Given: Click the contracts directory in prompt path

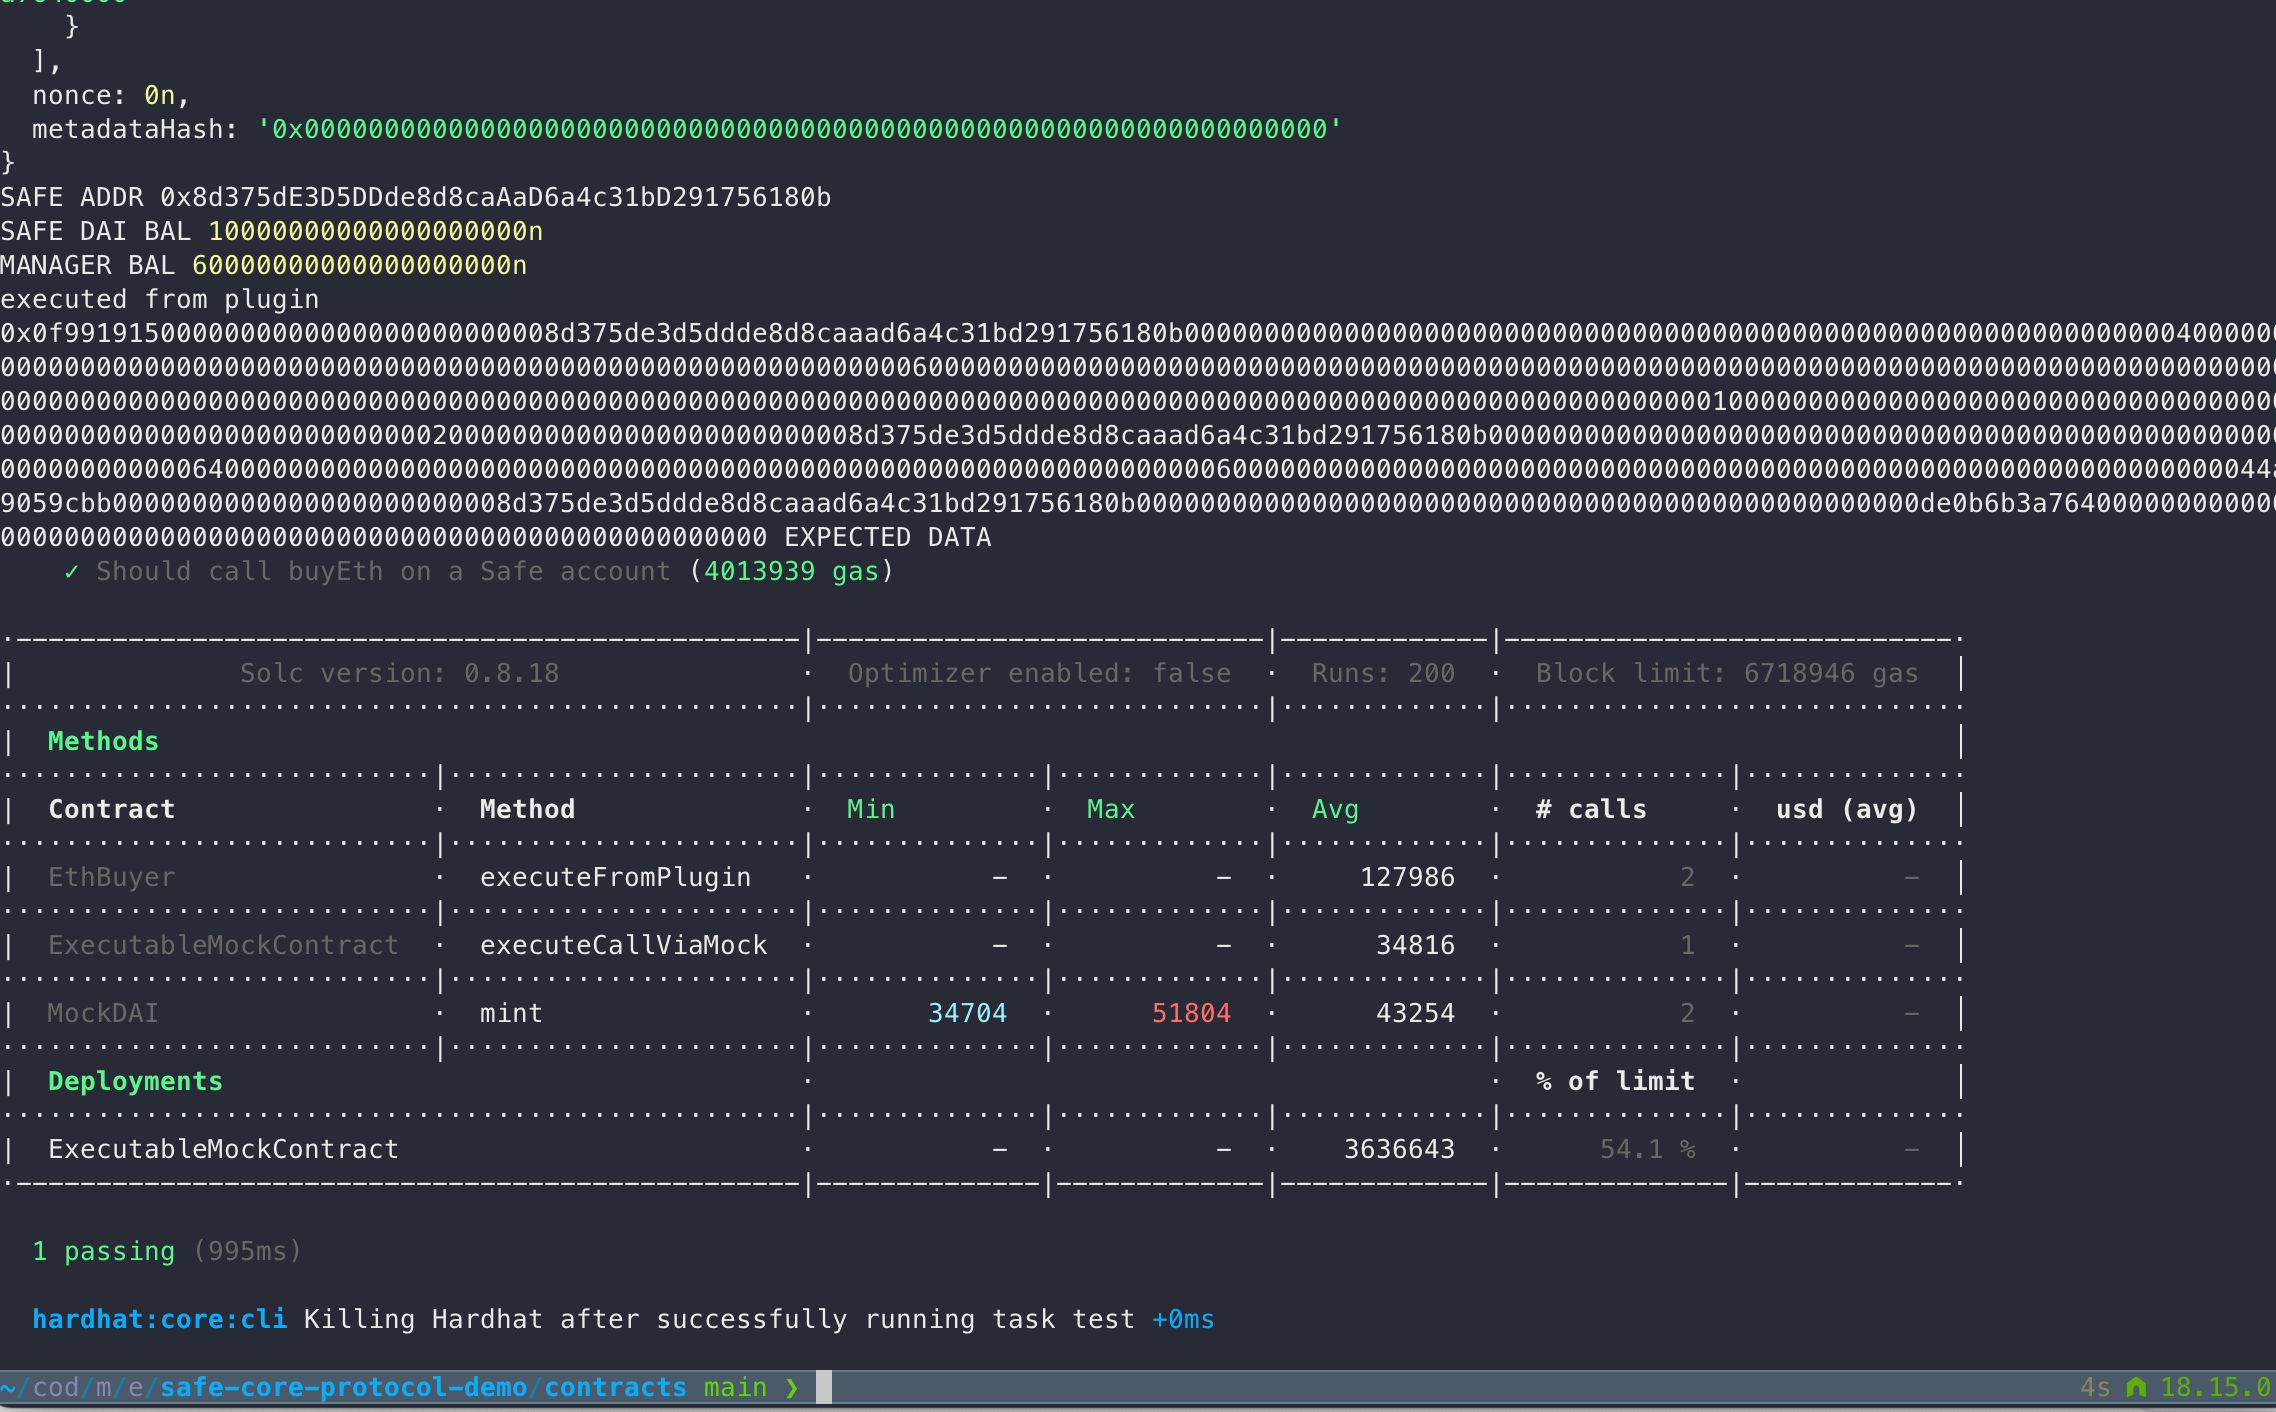Looking at the screenshot, I should [x=616, y=1387].
